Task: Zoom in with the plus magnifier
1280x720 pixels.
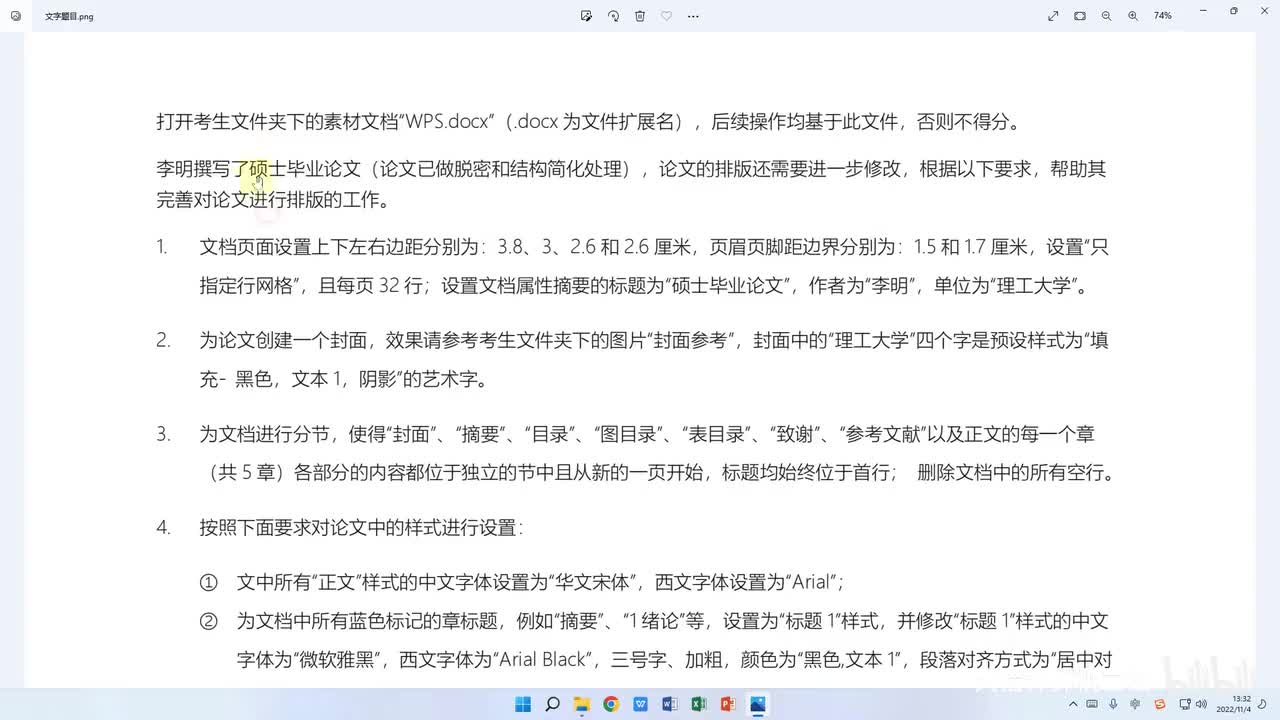Action: tap(1133, 16)
